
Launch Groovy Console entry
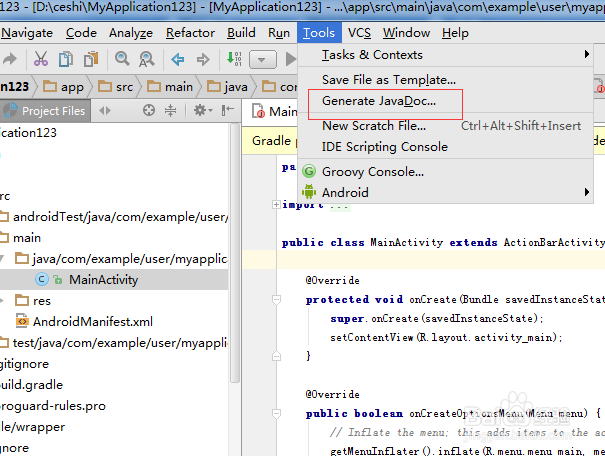445,171
